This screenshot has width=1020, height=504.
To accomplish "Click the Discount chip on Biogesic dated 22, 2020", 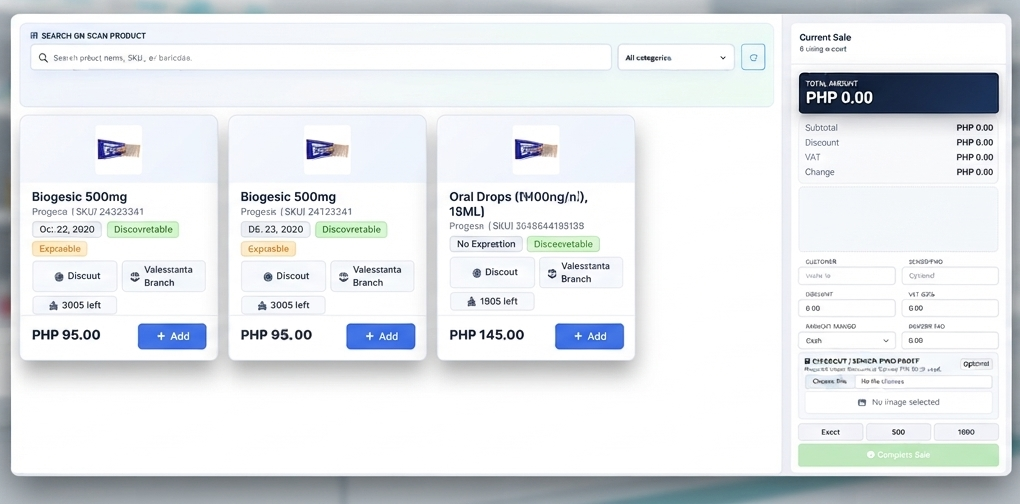I will tap(75, 276).
